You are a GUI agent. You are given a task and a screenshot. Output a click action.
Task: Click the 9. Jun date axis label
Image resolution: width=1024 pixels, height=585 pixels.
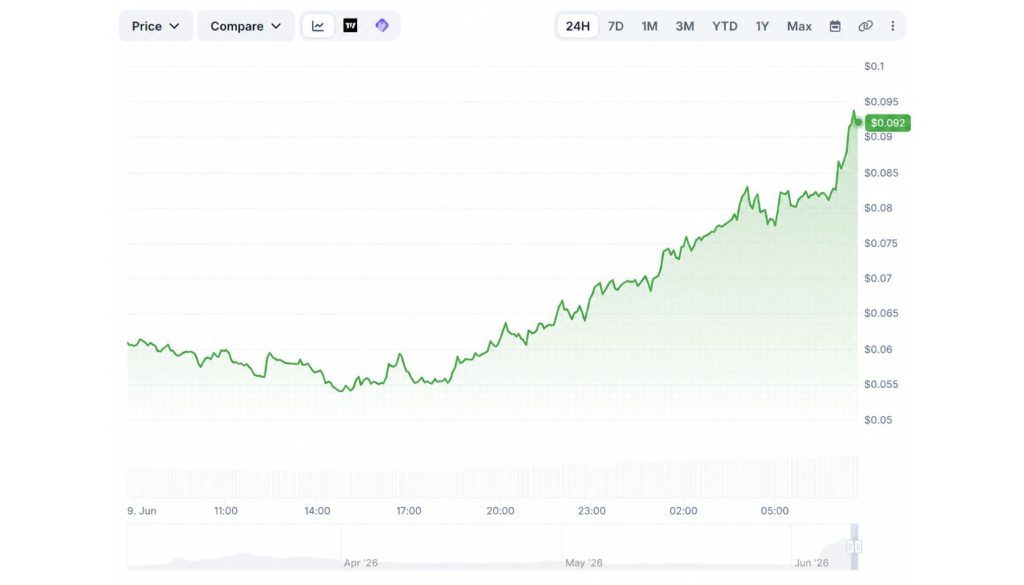142,511
